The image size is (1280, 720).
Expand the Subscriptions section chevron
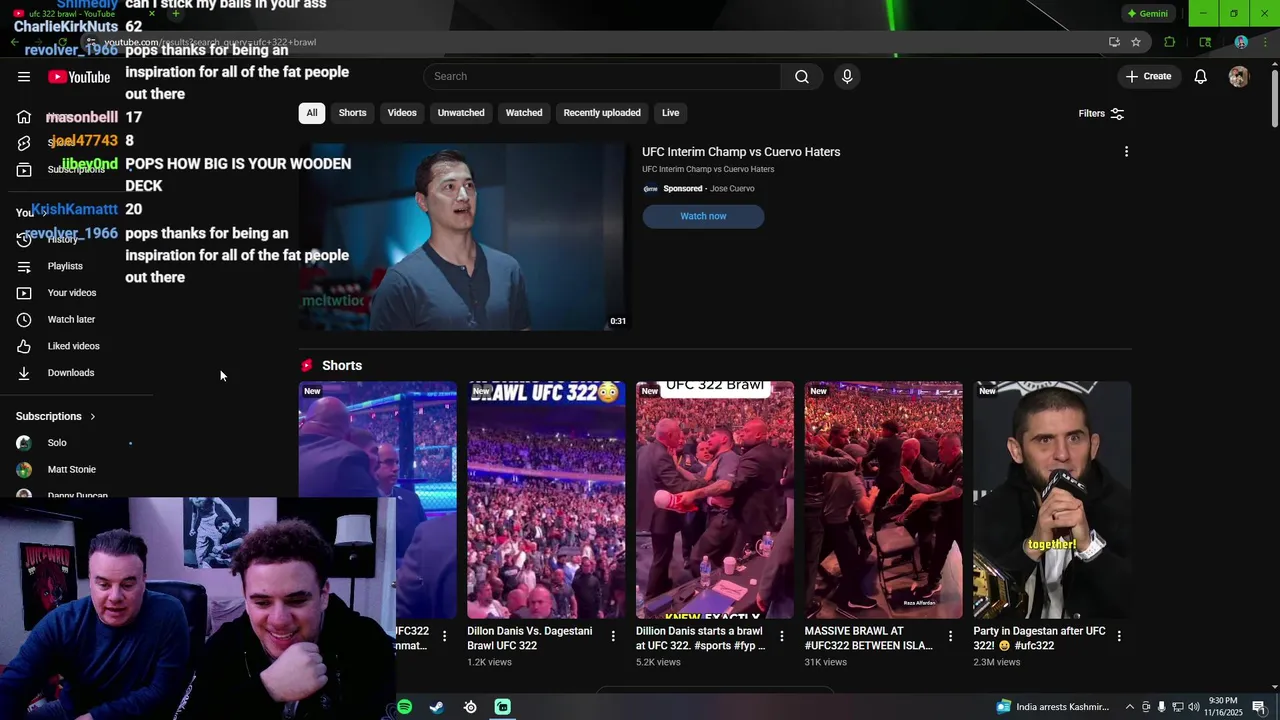pyautogui.click(x=92, y=417)
